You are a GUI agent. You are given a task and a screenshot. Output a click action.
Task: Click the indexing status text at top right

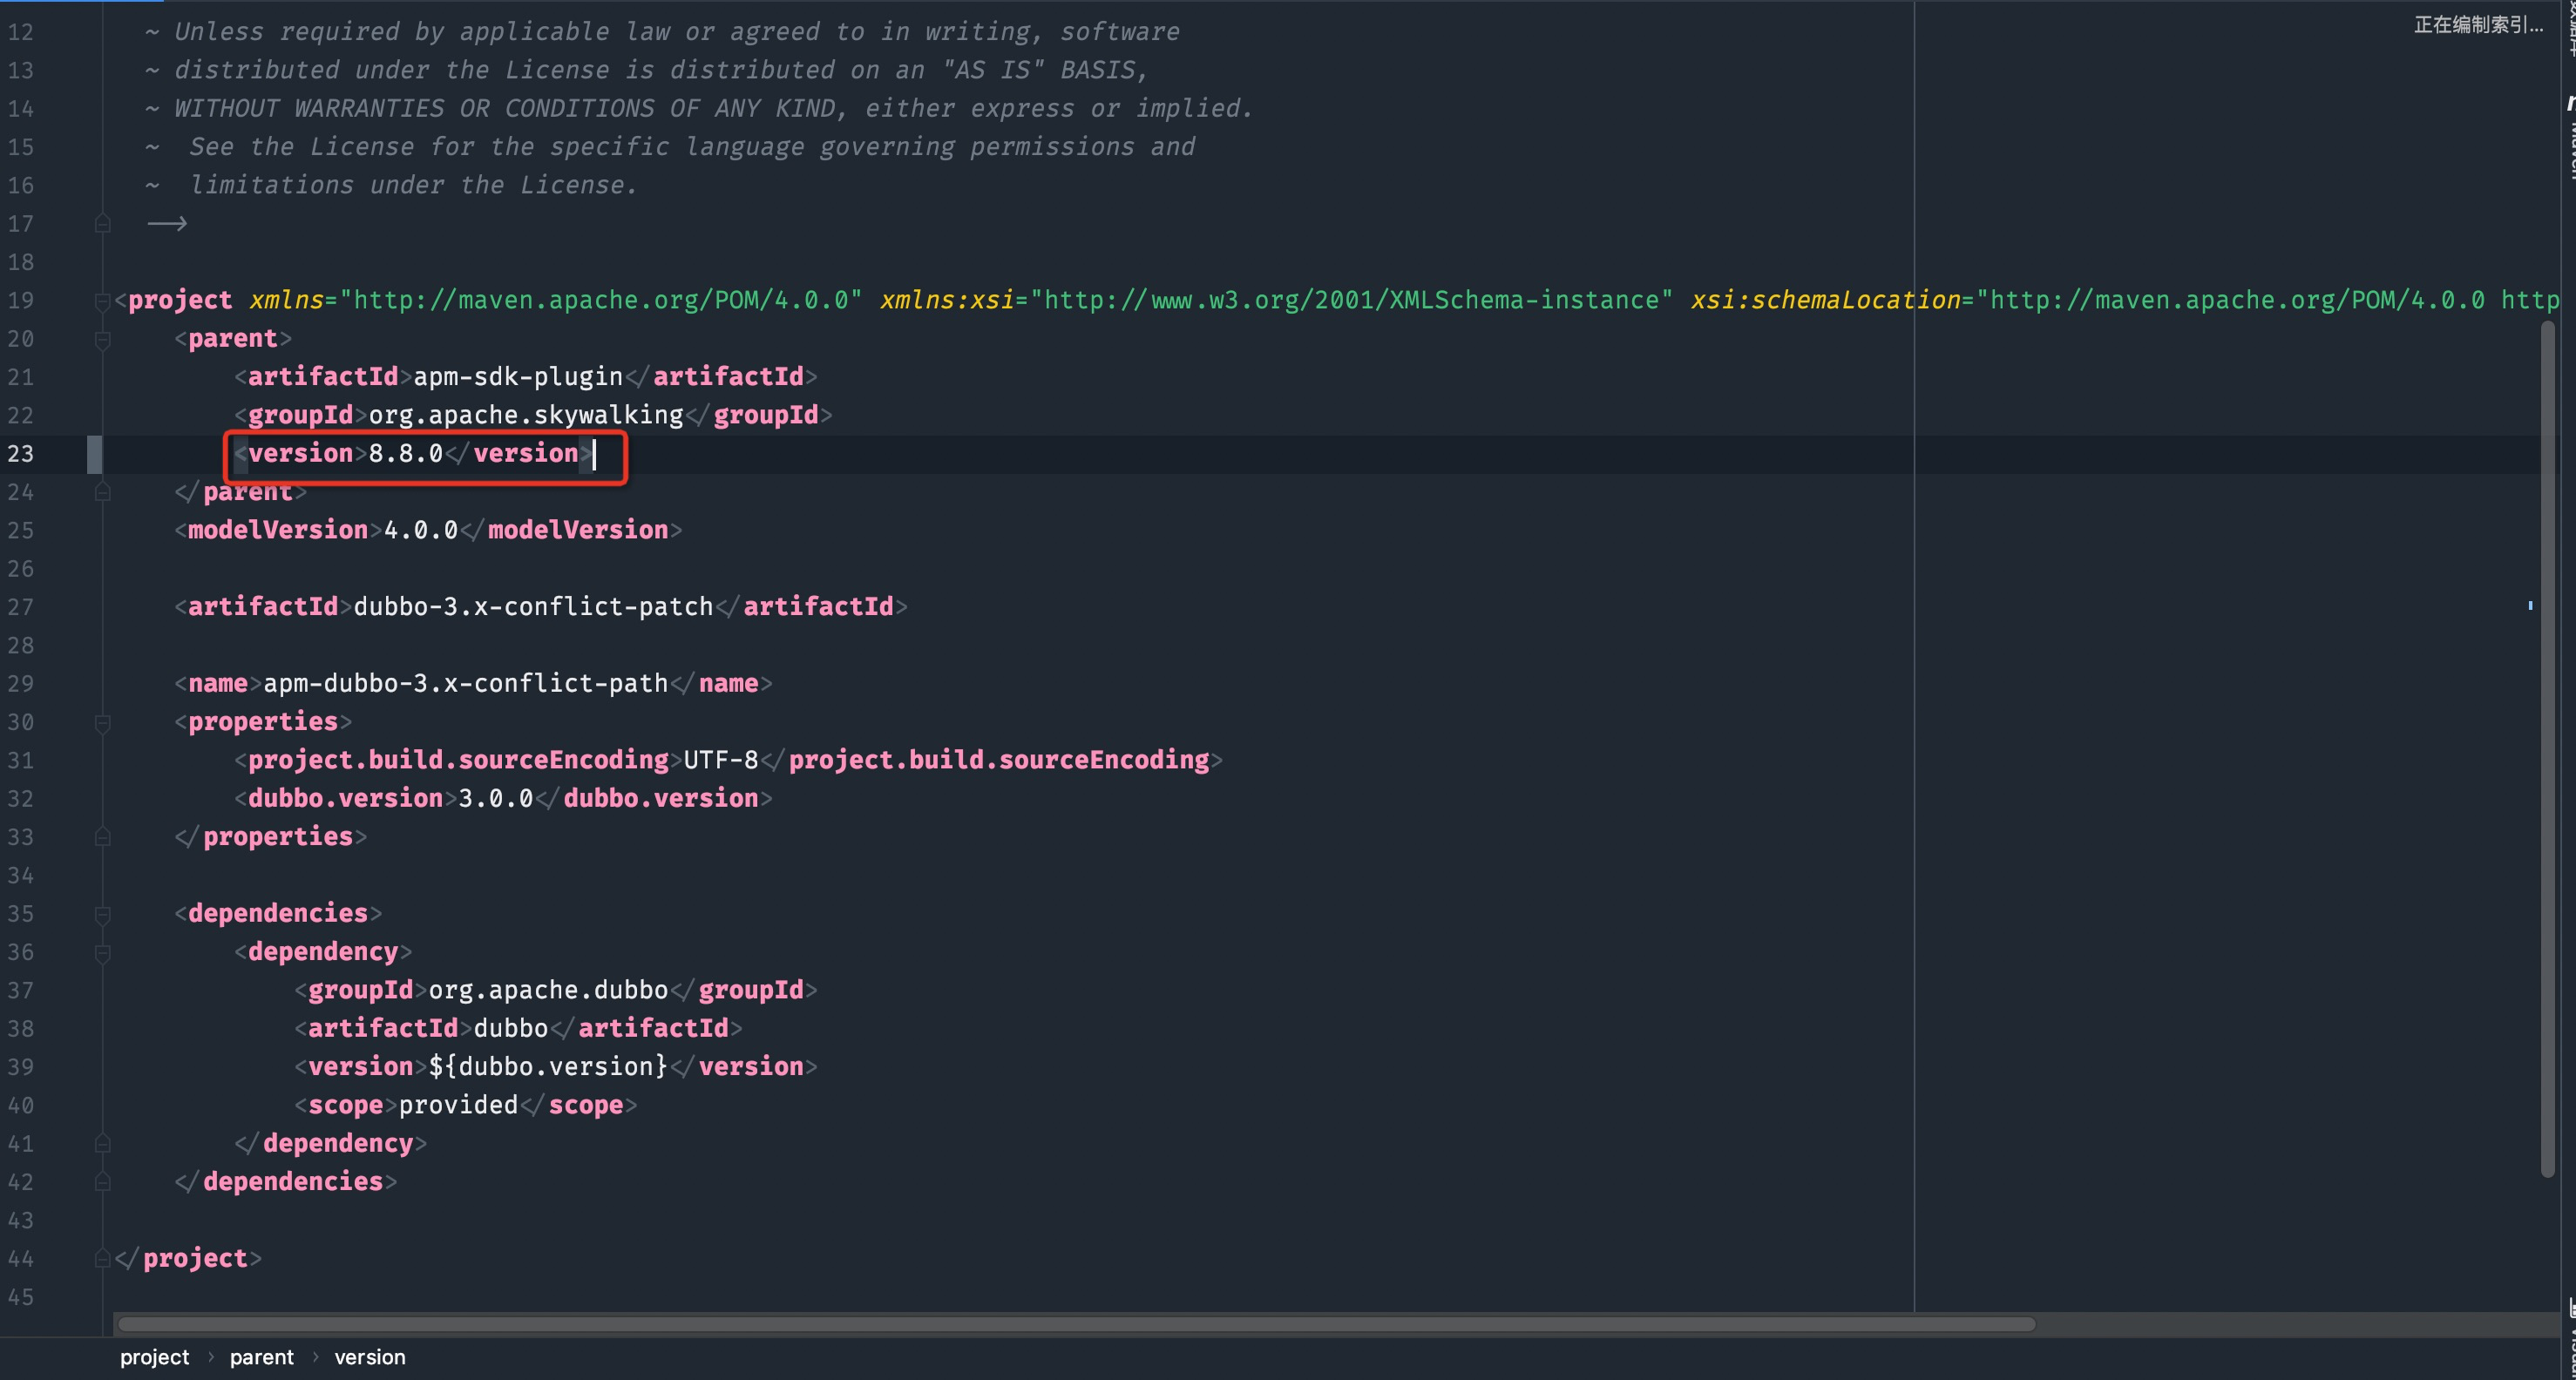(2478, 25)
